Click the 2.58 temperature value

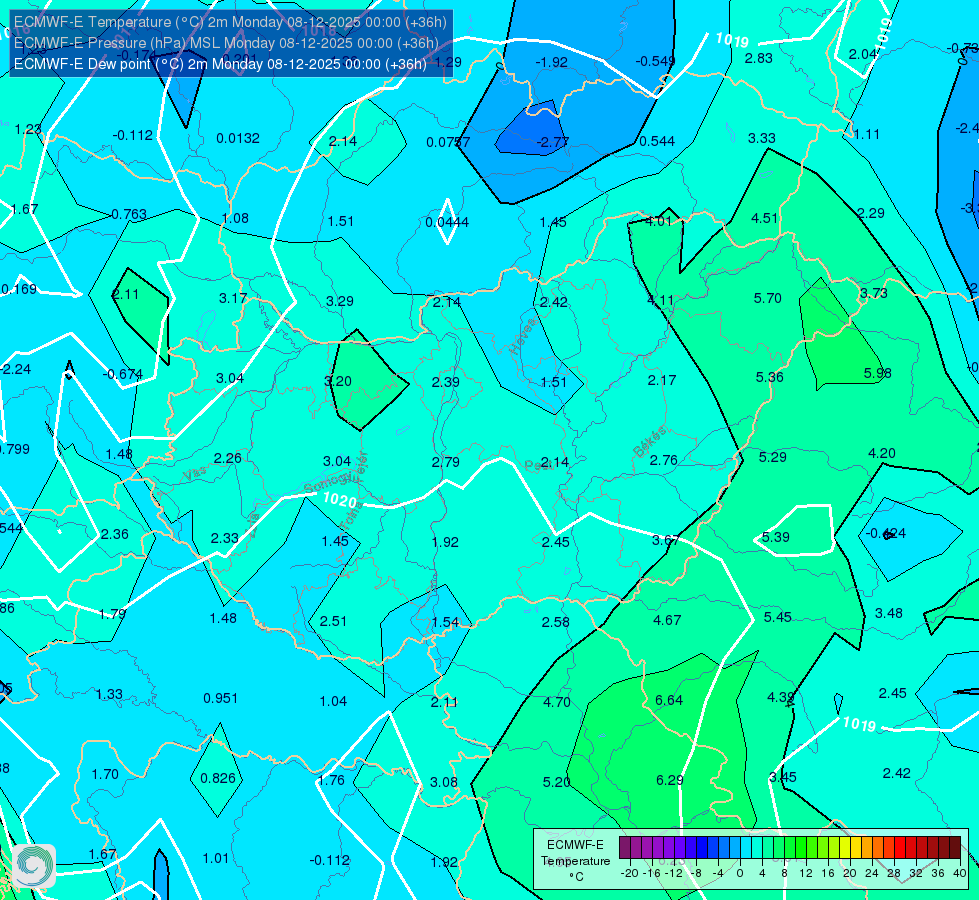click(x=556, y=622)
